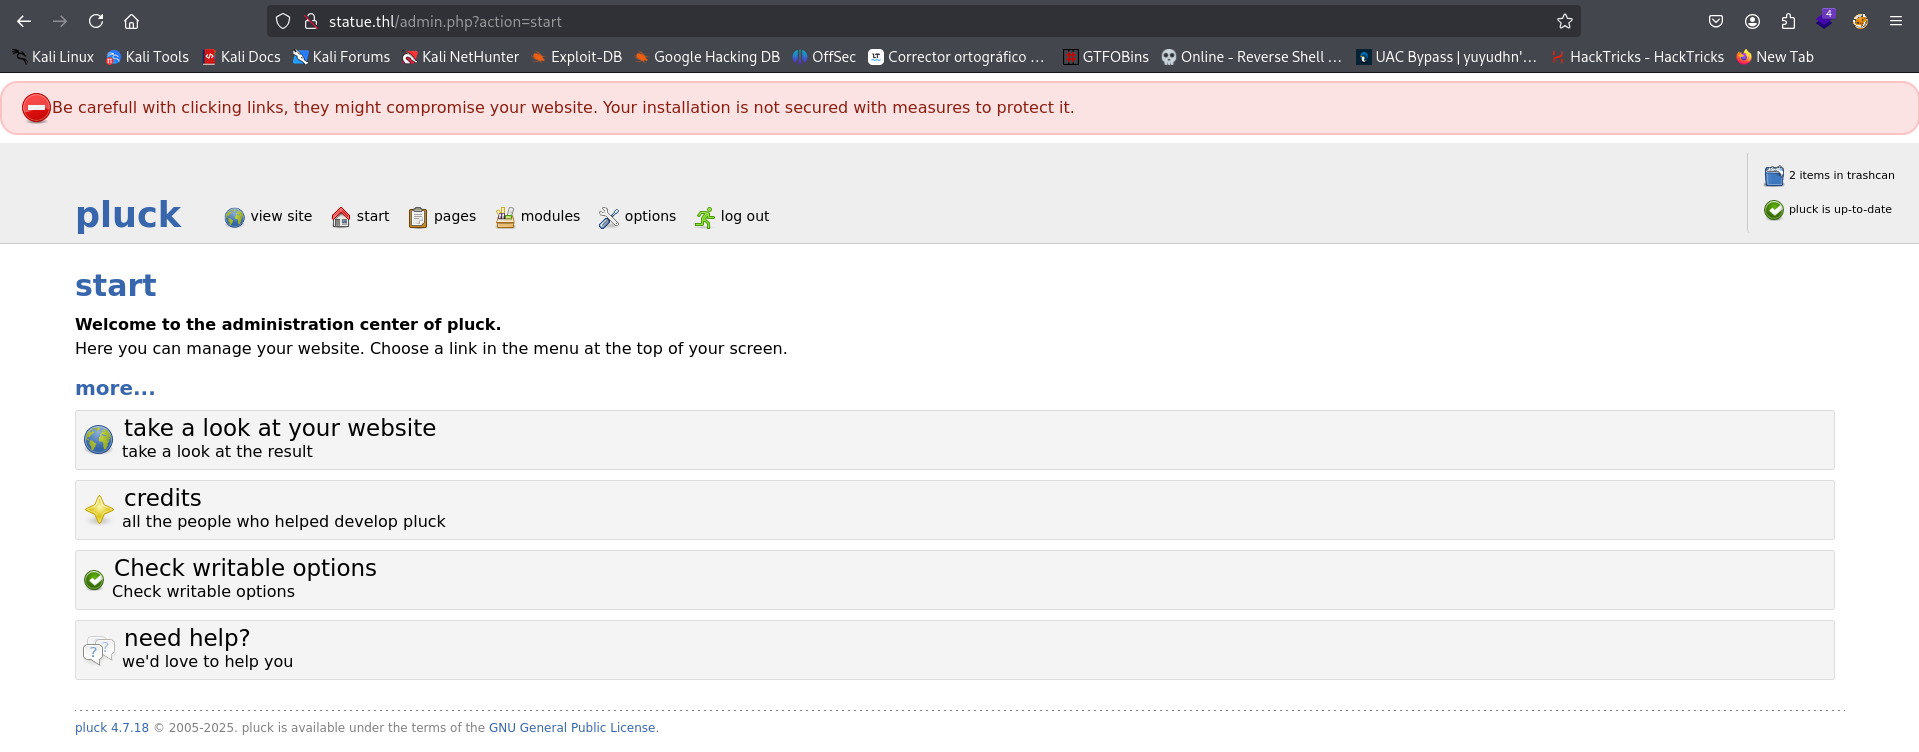Bookmark this page with the star icon
The image size is (1919, 752).
(x=1565, y=21)
